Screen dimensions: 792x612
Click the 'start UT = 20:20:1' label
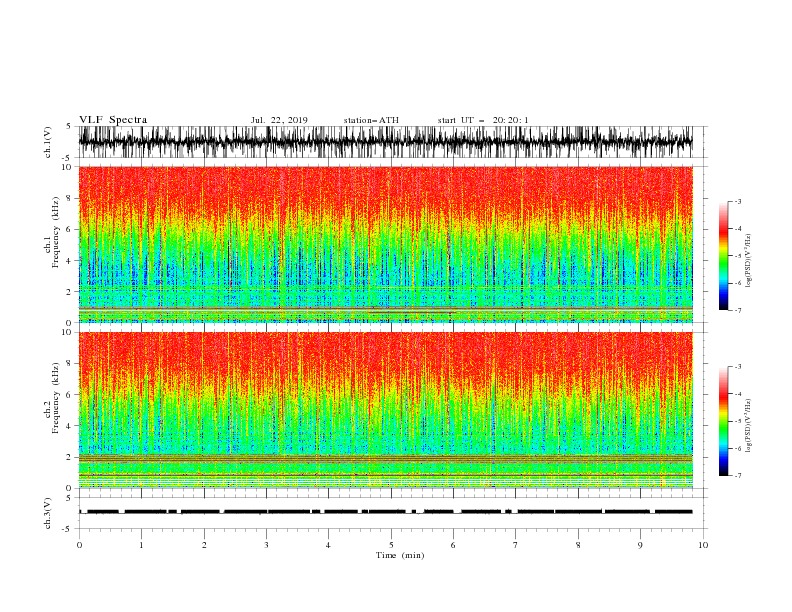click(x=483, y=120)
